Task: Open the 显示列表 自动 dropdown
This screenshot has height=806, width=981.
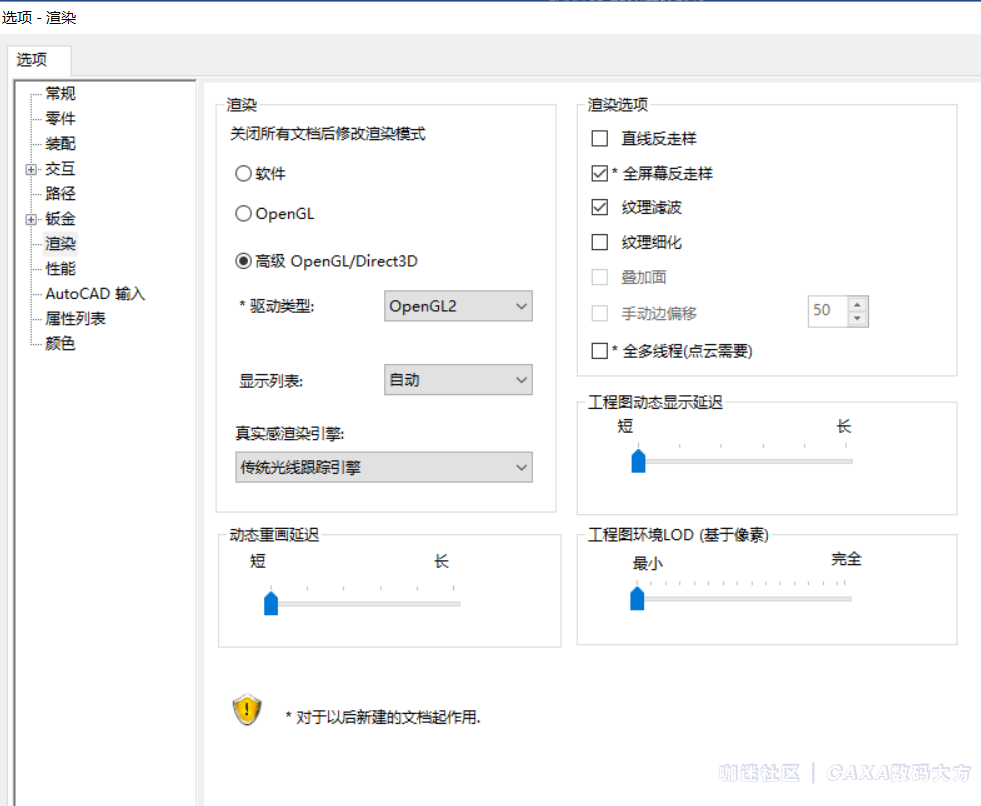Action: pos(458,380)
